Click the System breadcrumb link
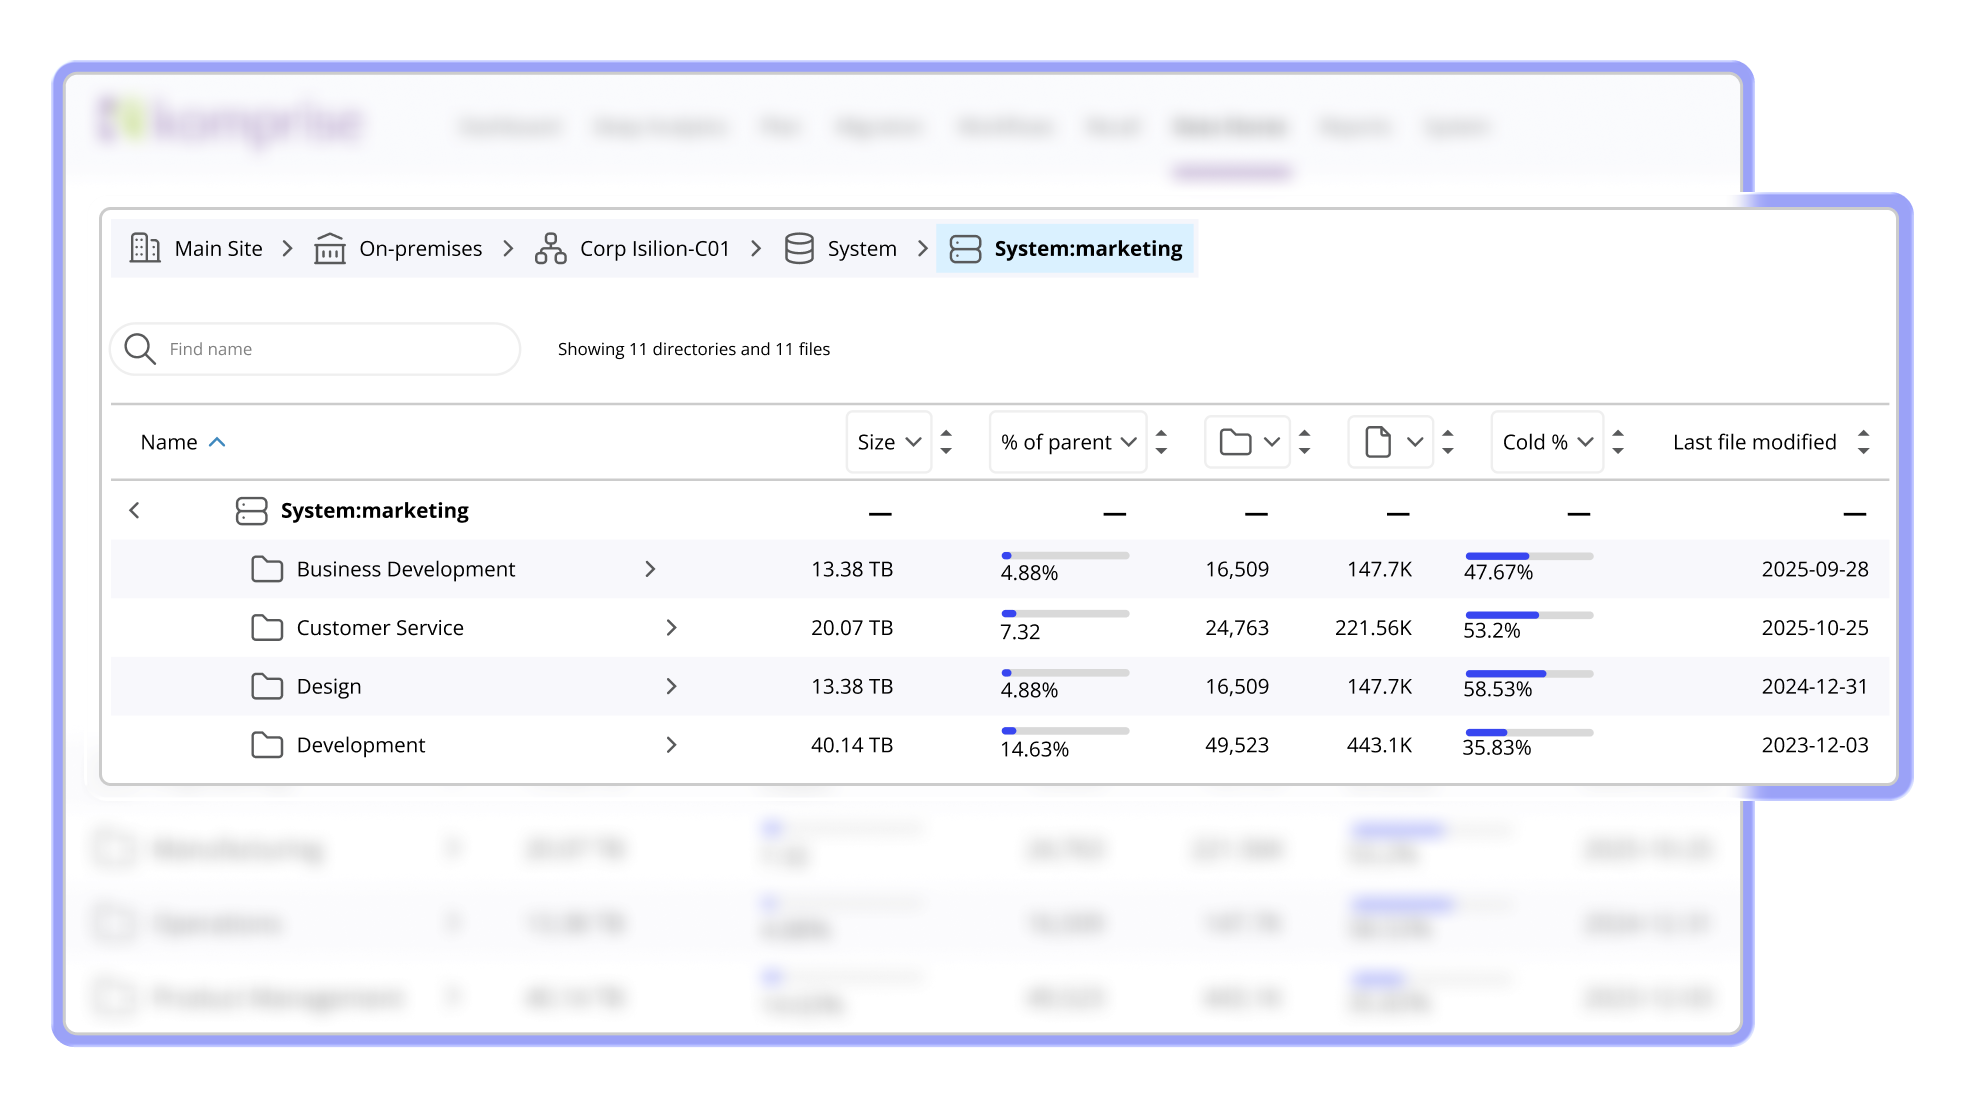The width and height of the screenshot is (1968, 1107). [861, 248]
